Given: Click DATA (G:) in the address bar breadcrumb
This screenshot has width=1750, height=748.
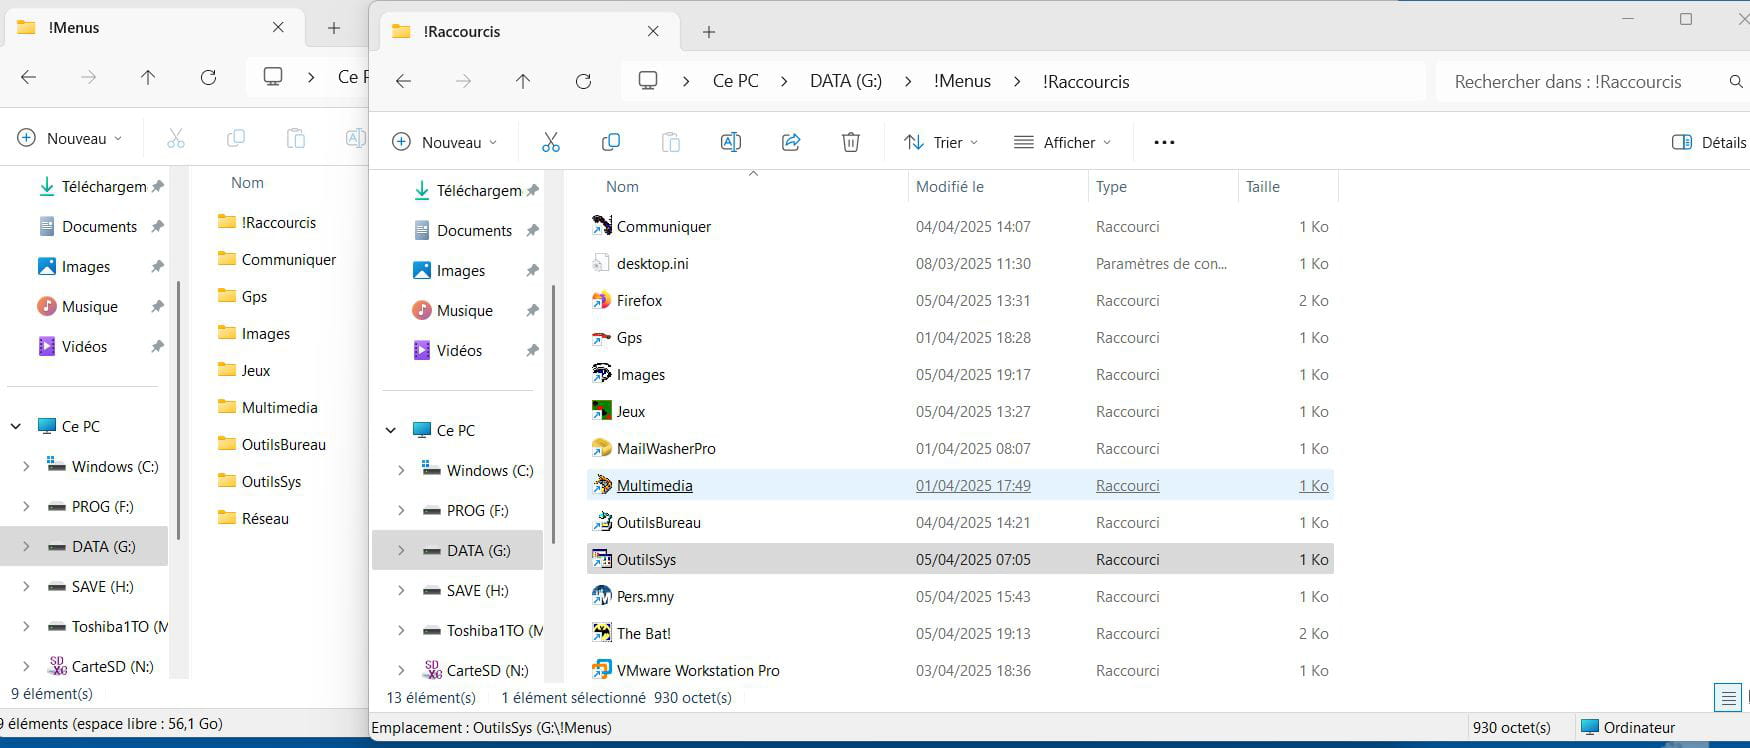Looking at the screenshot, I should 846,81.
